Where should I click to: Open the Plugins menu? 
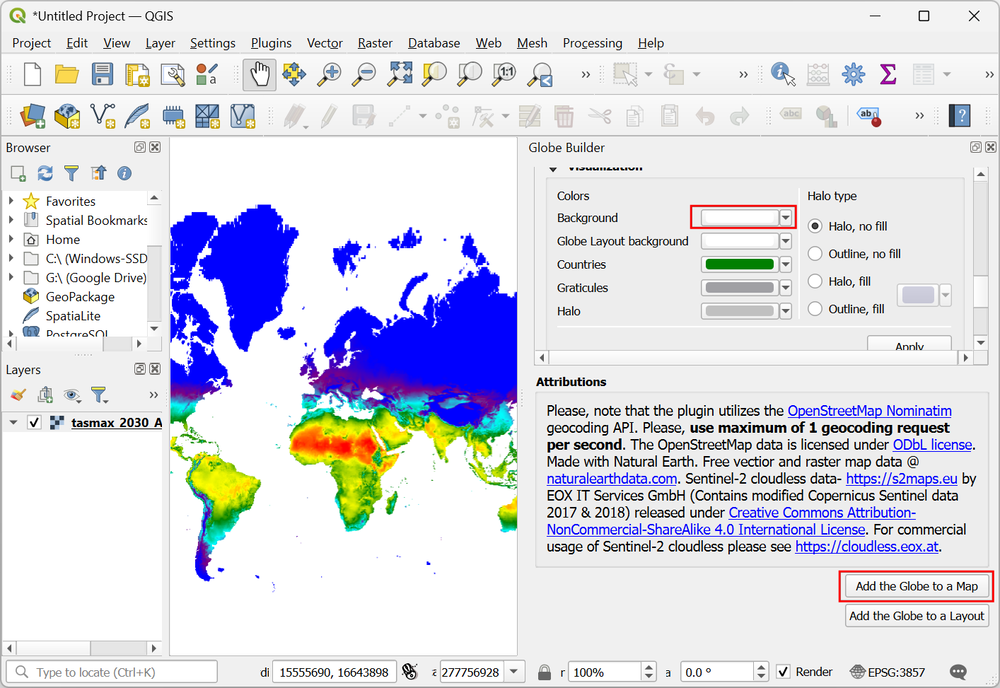[x=271, y=43]
